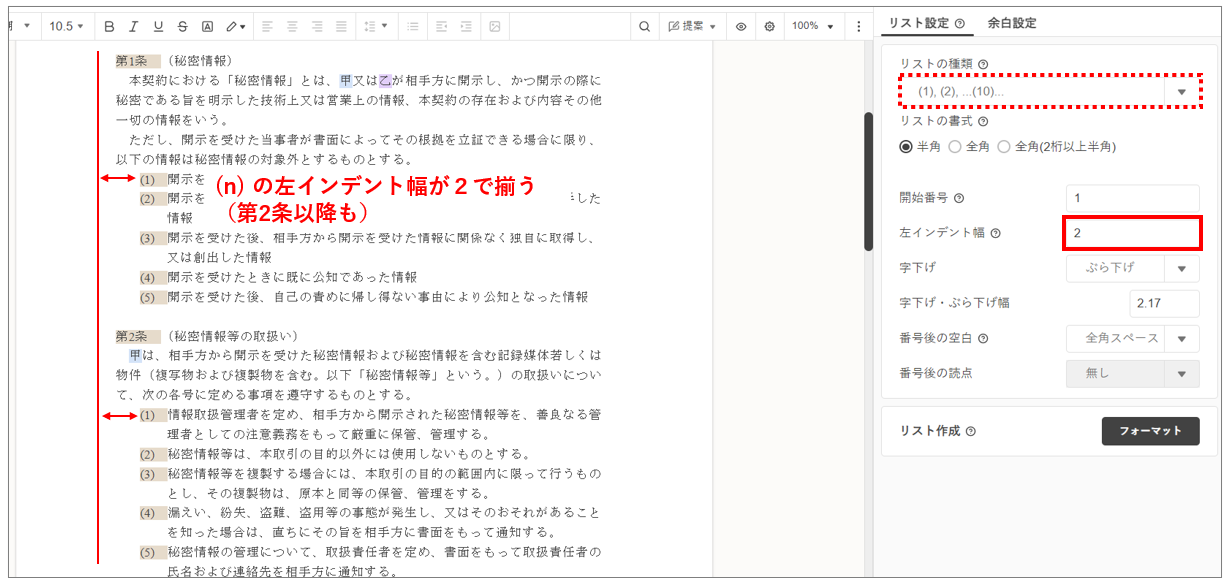Click the フォーマット button
Viewport: 1229px width, 578px height.
click(1150, 431)
